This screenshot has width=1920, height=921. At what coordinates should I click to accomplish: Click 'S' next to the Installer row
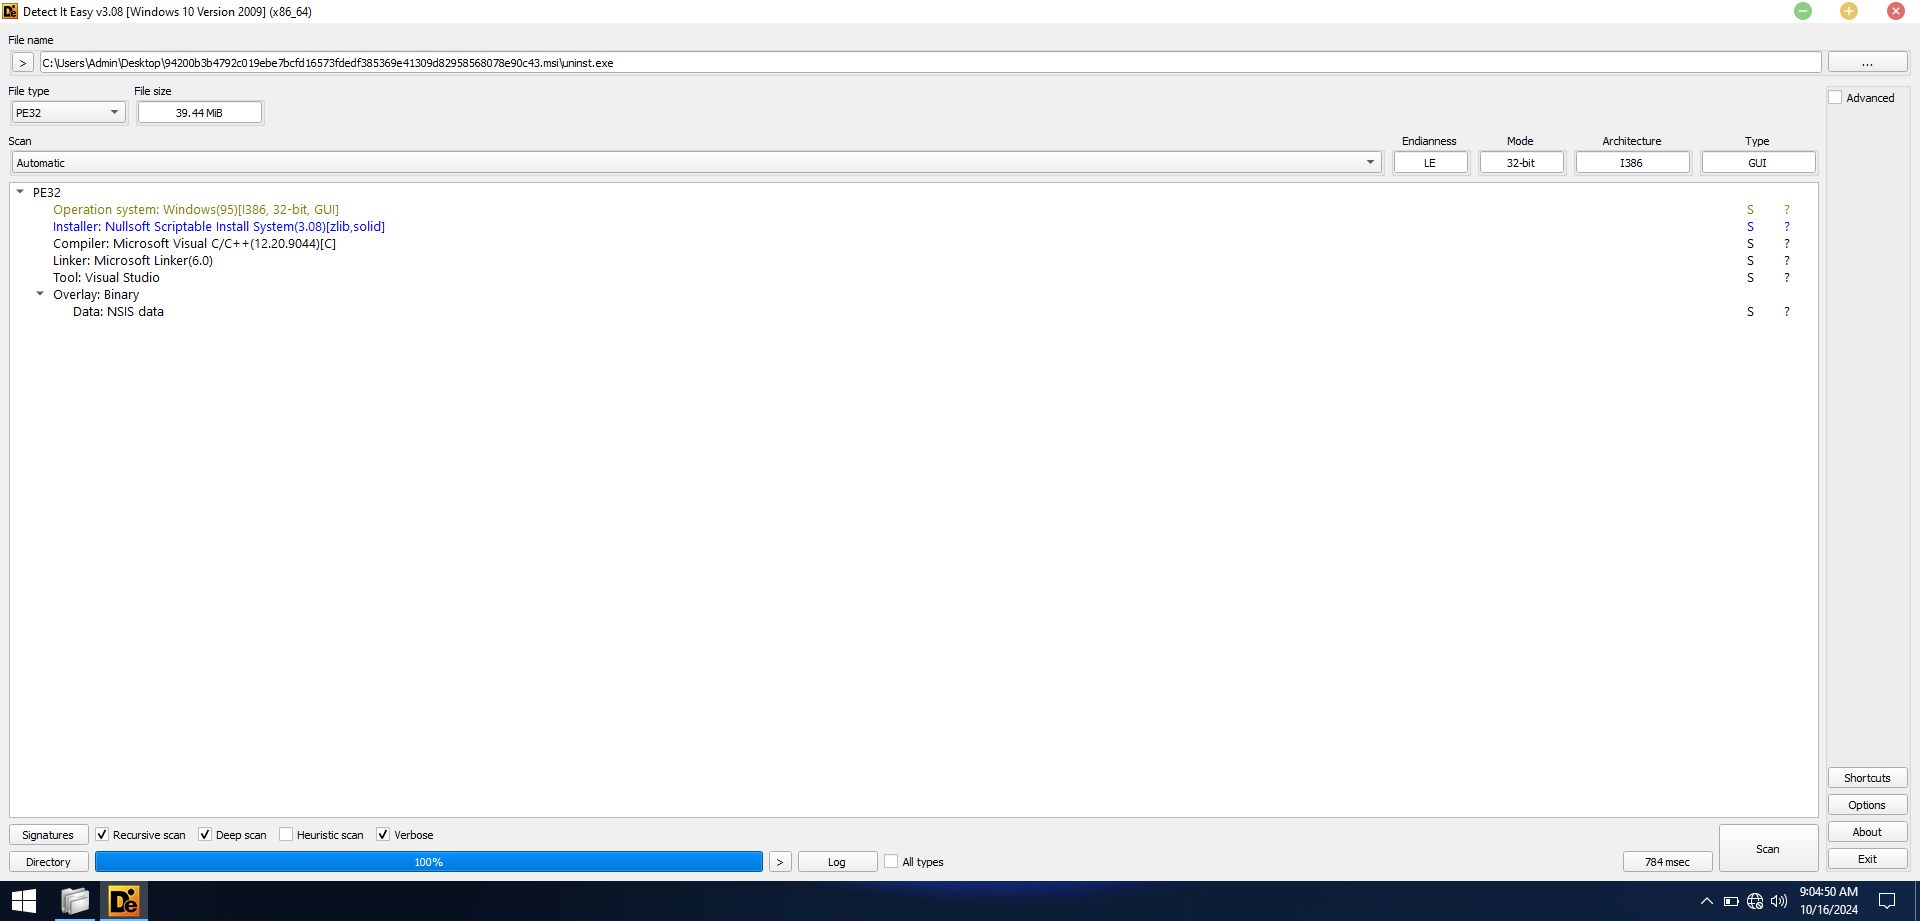pos(1750,227)
